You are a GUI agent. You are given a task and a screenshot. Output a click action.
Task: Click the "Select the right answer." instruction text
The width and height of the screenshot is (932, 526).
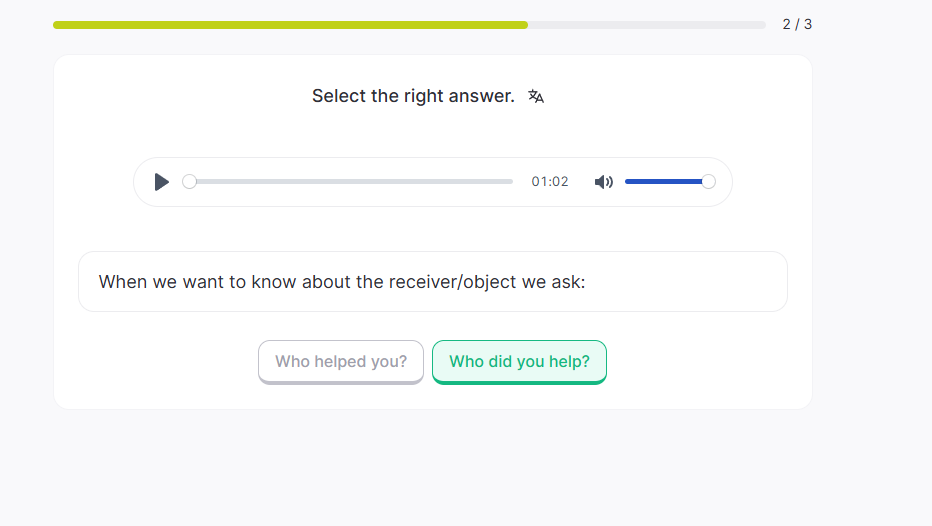[x=413, y=96]
